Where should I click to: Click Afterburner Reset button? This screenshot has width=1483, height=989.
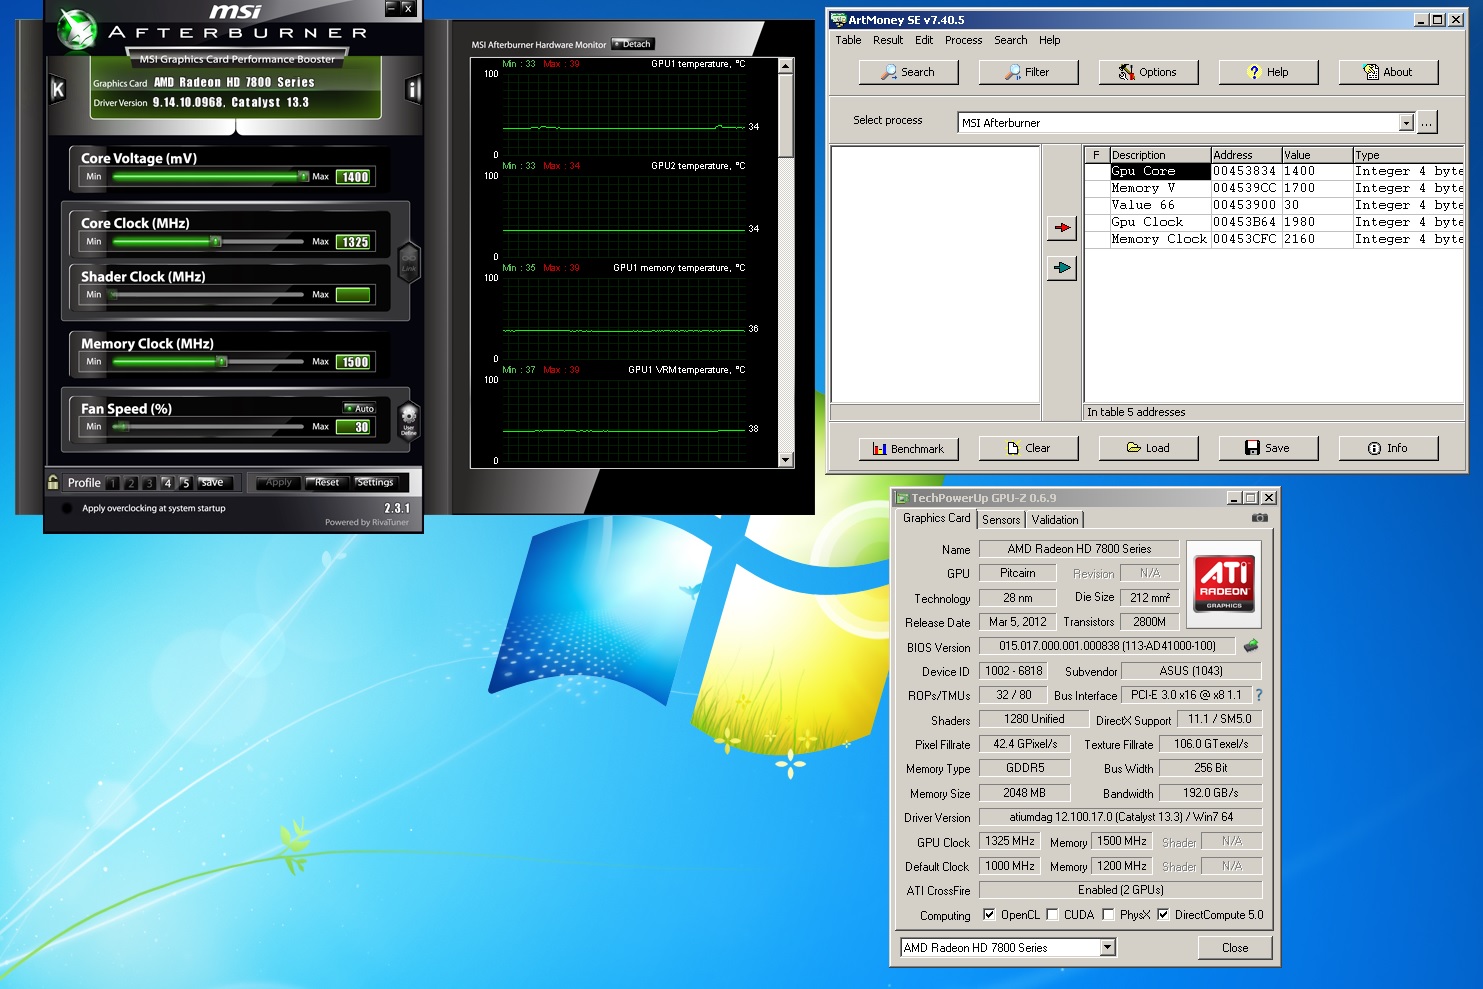326,482
